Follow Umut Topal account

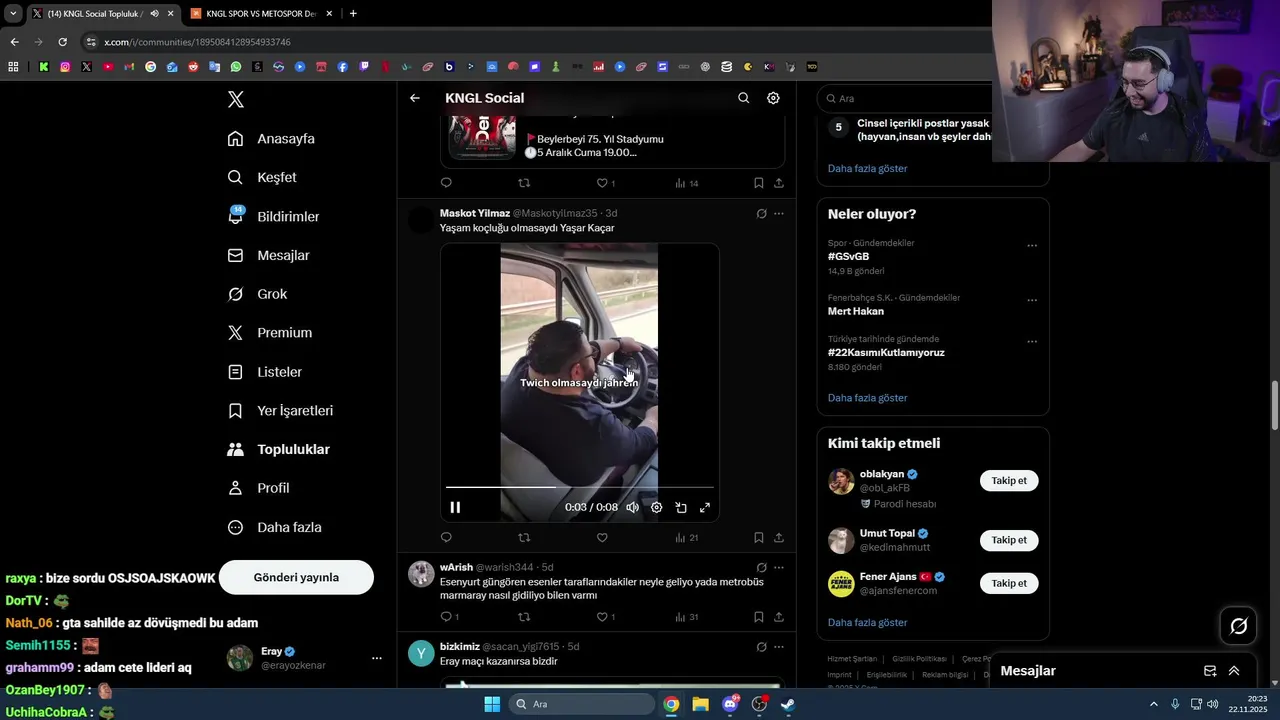(x=1009, y=540)
